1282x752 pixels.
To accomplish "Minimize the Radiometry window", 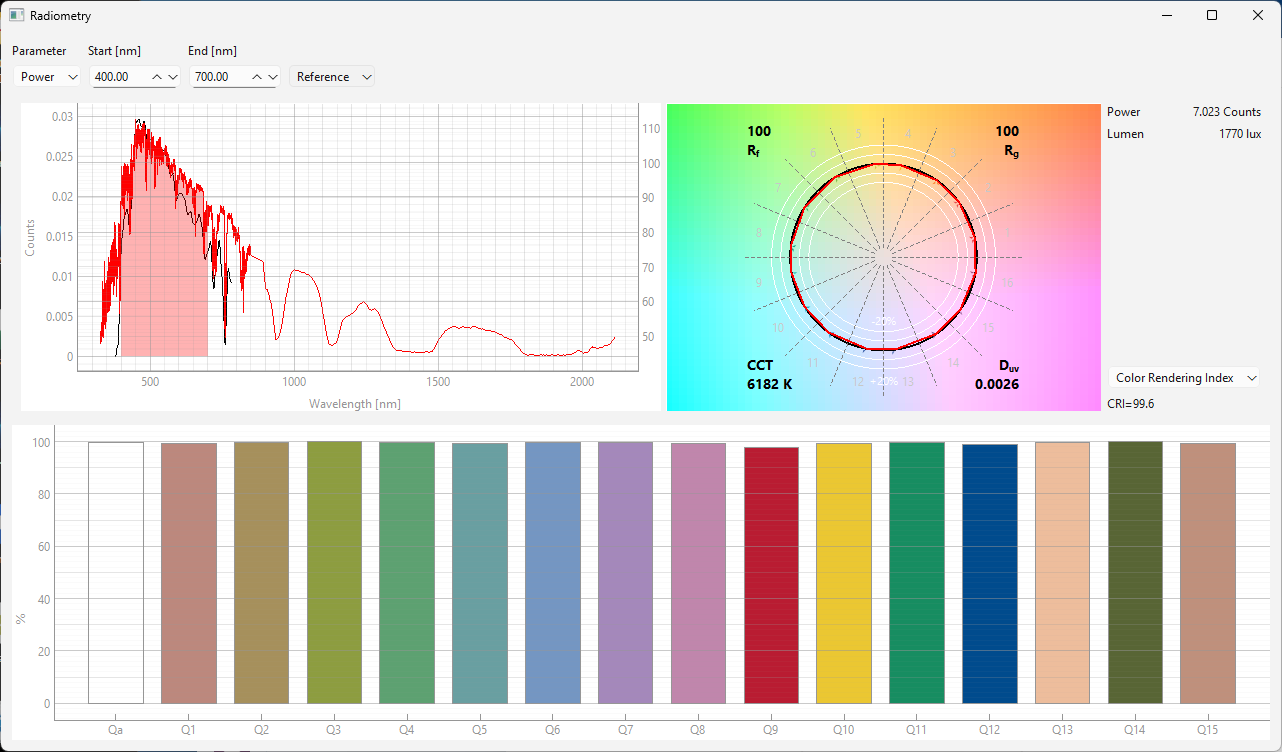I will [1166, 16].
